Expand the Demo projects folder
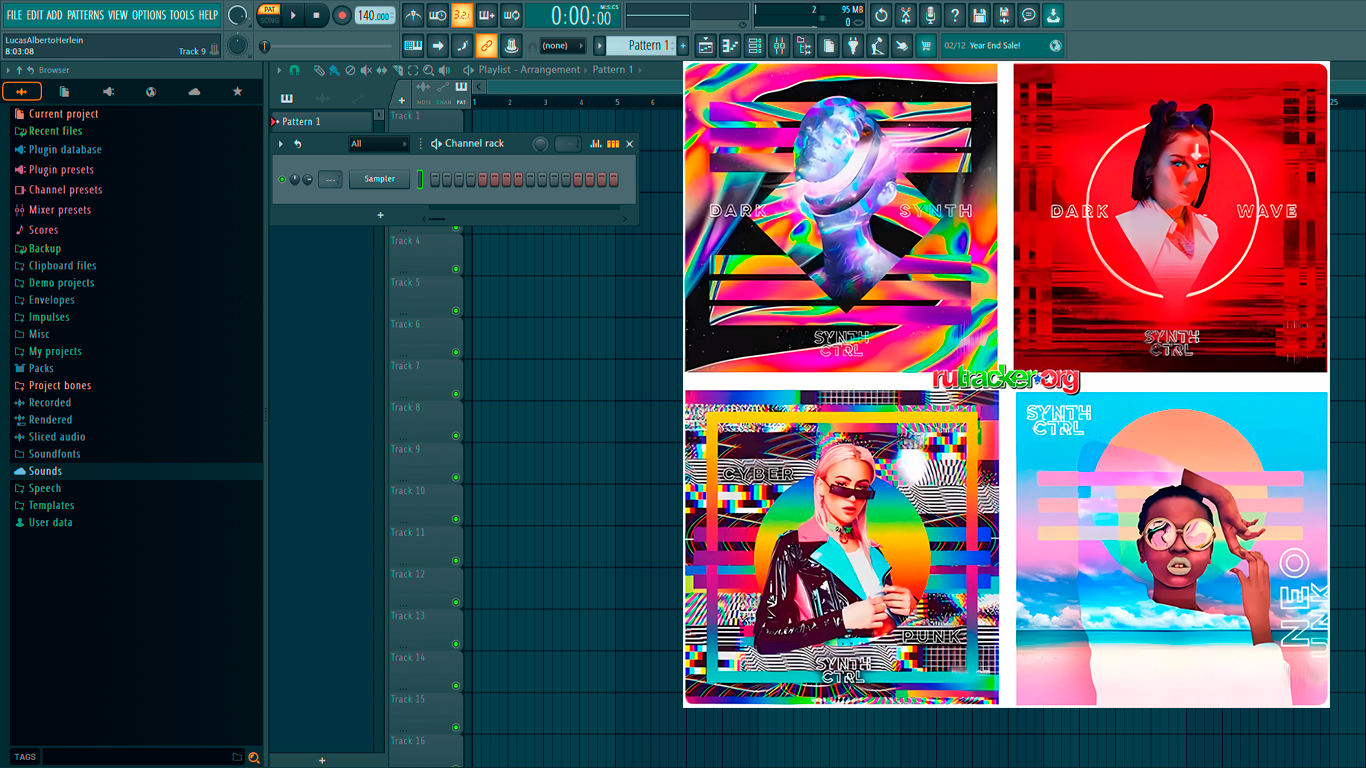Screen dimensions: 1366x768 (x=61, y=283)
